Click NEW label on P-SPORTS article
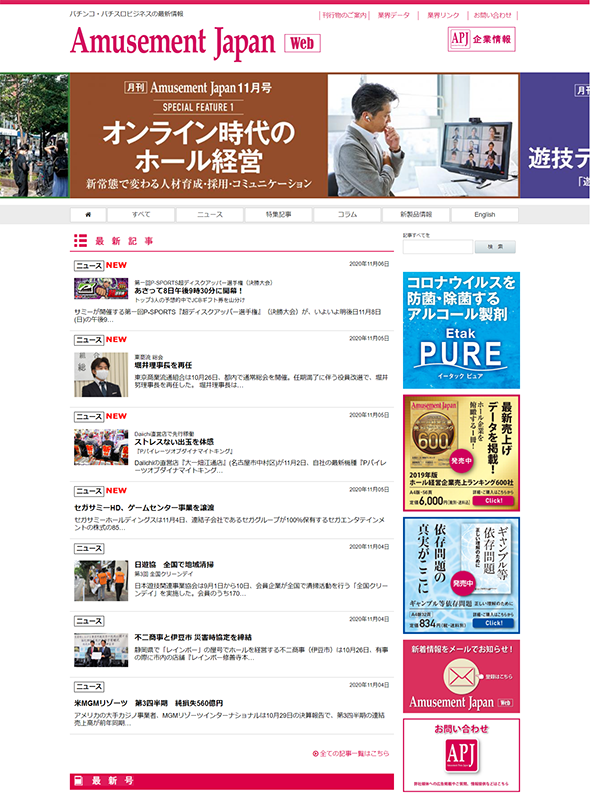The image size is (600, 800). pos(116,265)
